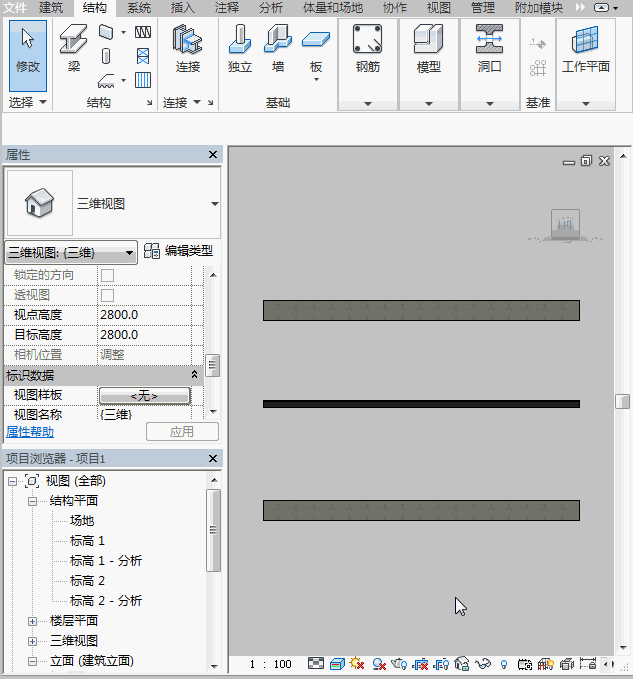Open the 钢筋 rebar tool
The width and height of the screenshot is (633, 679).
[367, 50]
